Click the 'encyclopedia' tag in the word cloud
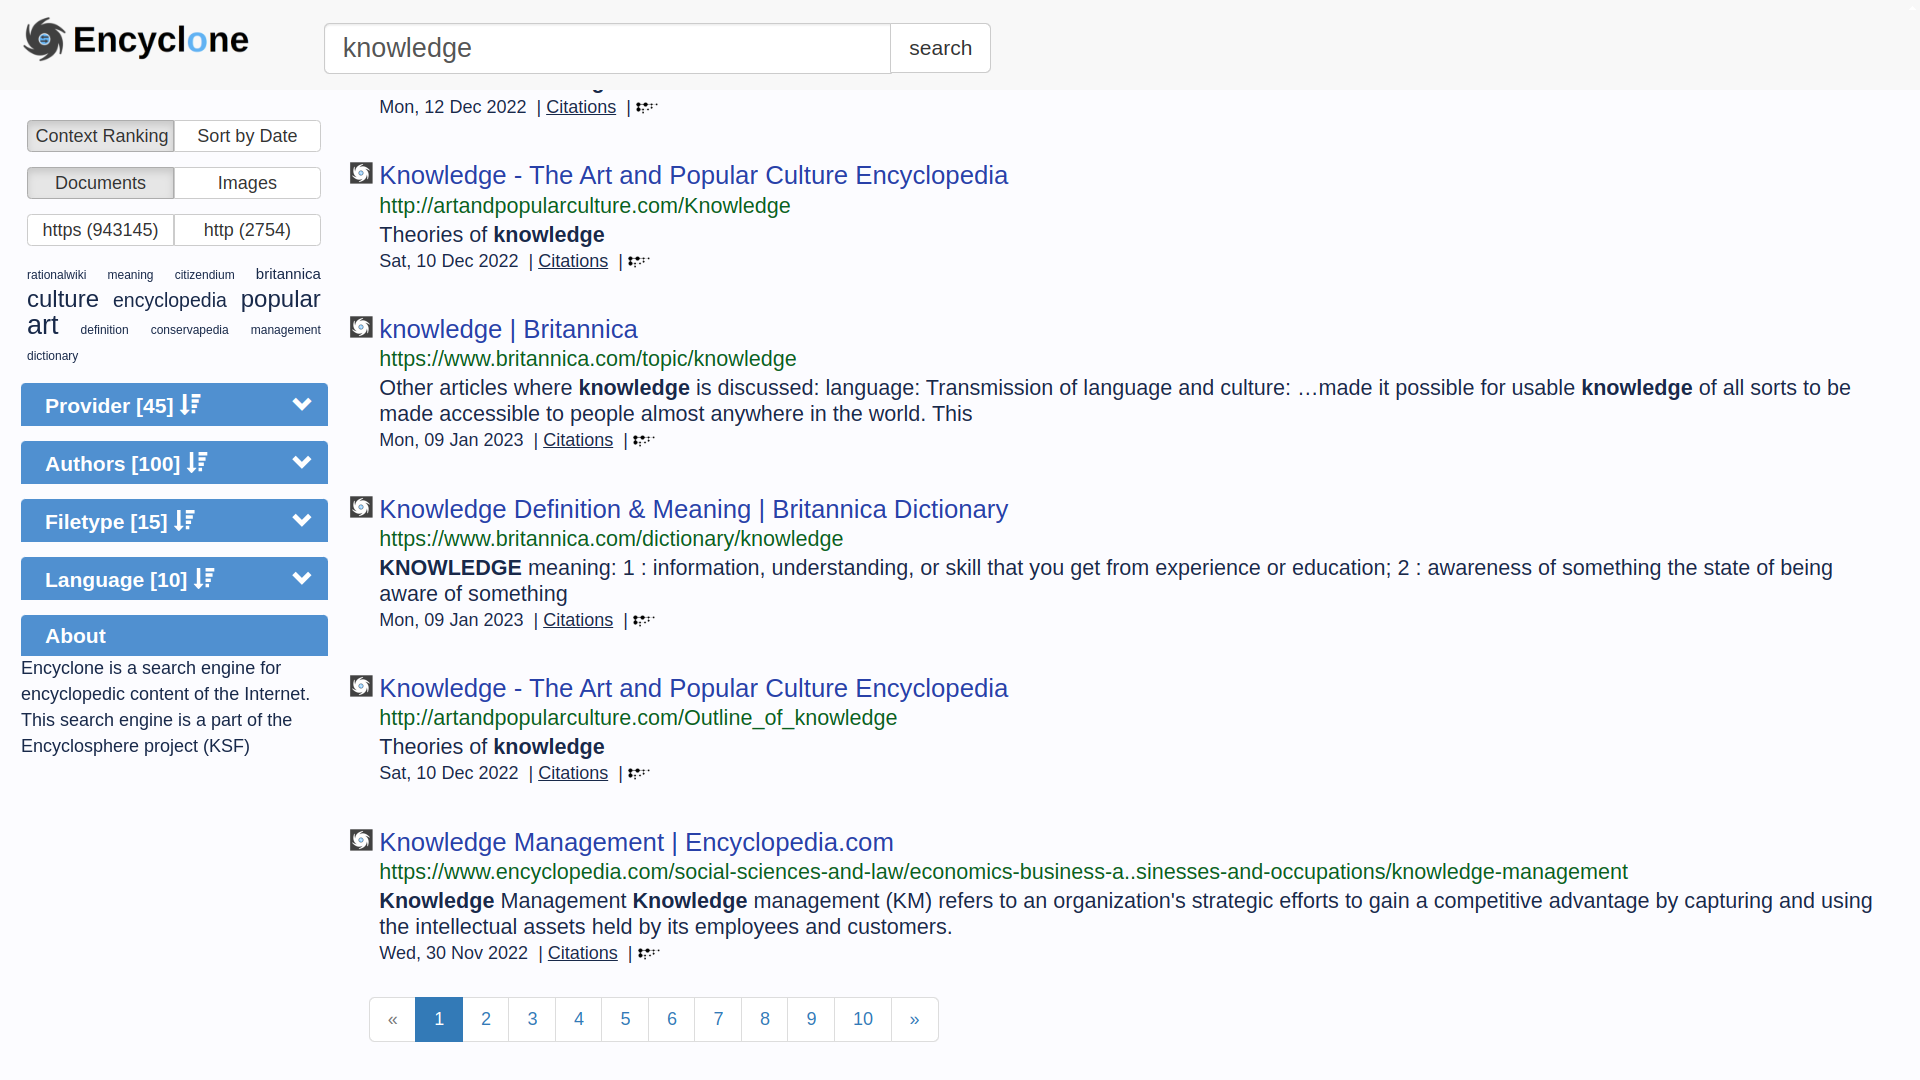Screen dimensions: 1920x1080 tap(170, 300)
